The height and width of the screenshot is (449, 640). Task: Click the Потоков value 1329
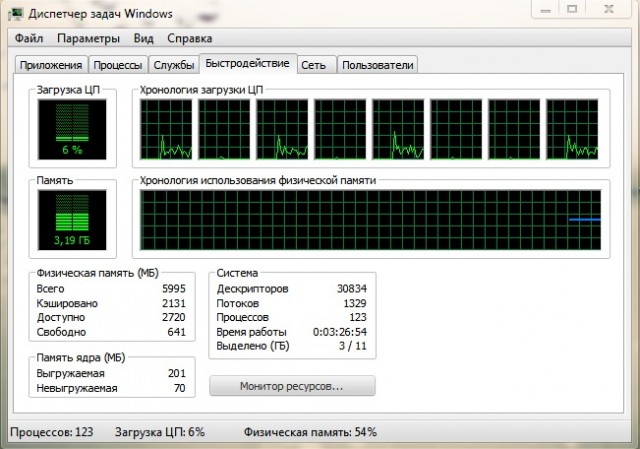[x=355, y=303]
